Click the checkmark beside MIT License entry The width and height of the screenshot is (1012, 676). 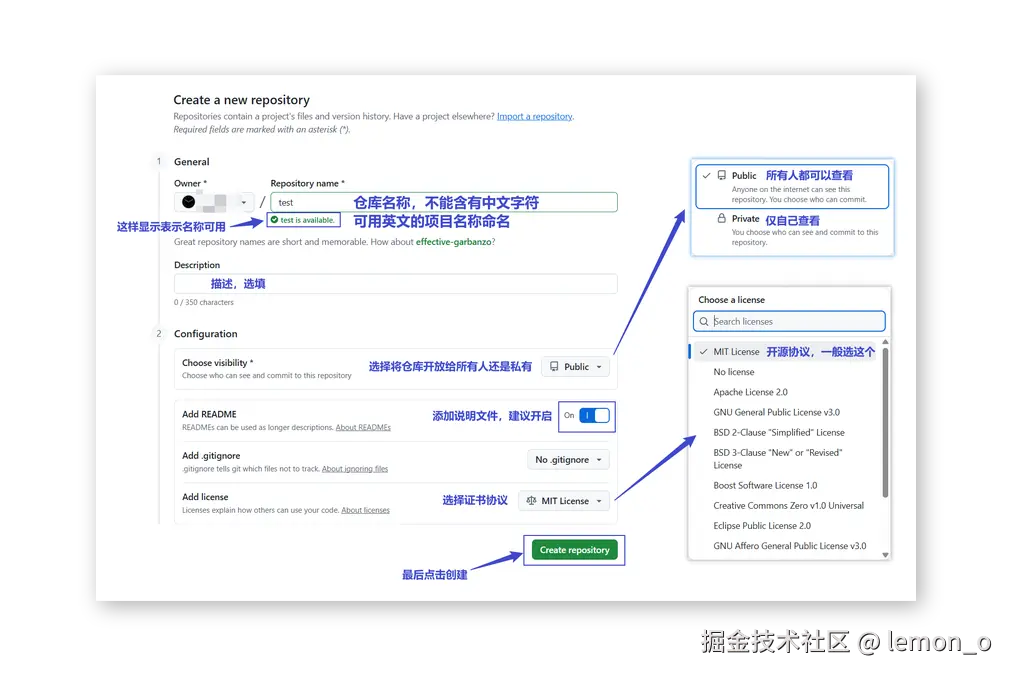point(706,351)
